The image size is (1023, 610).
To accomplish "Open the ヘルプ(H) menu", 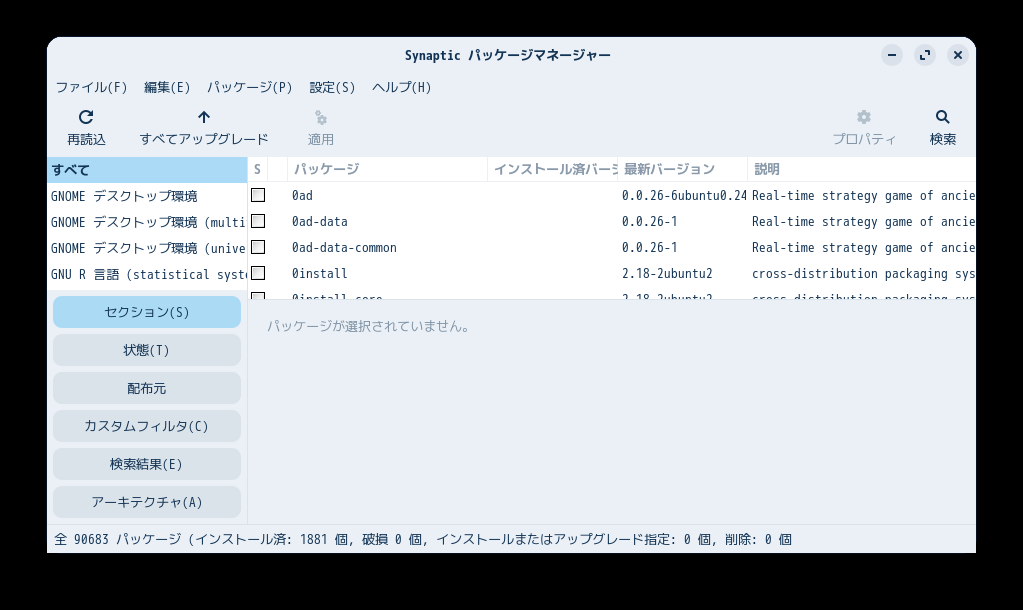I will tap(402, 87).
